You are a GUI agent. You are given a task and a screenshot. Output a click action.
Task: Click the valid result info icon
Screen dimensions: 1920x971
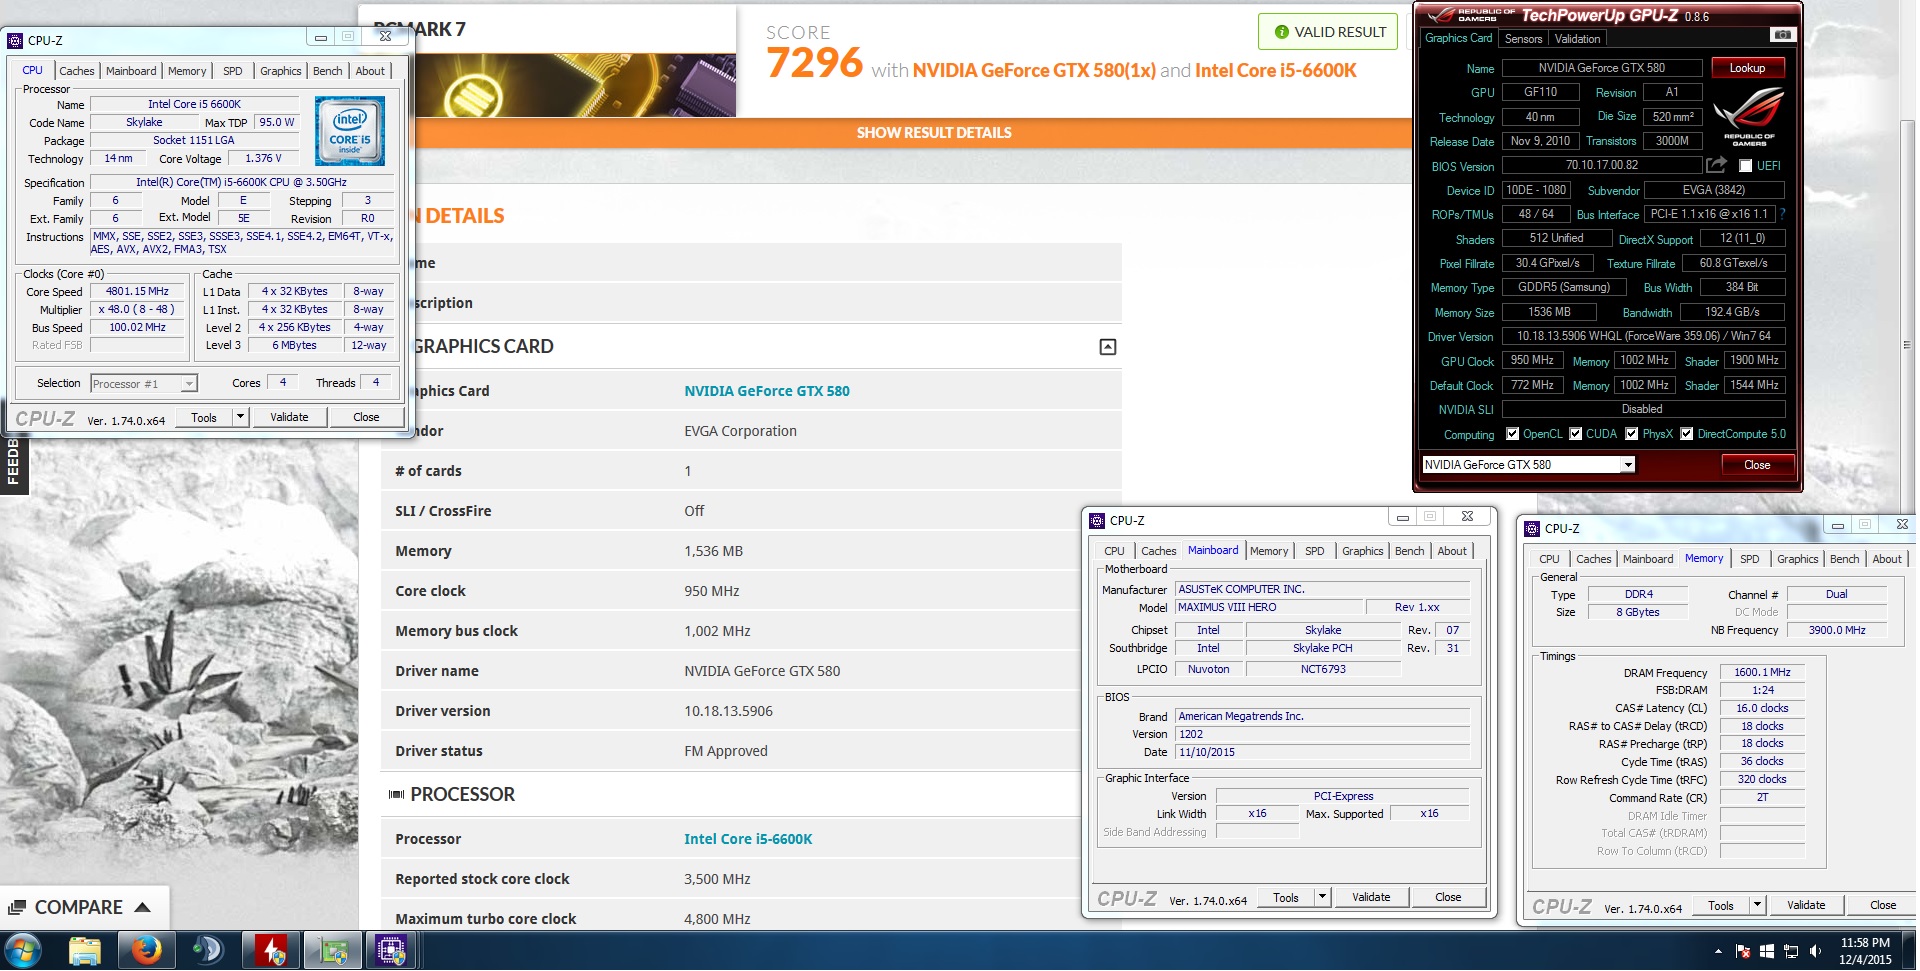(1281, 32)
